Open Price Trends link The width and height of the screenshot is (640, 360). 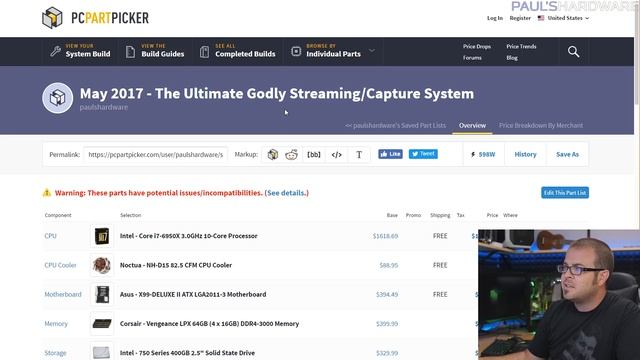[x=521, y=47]
